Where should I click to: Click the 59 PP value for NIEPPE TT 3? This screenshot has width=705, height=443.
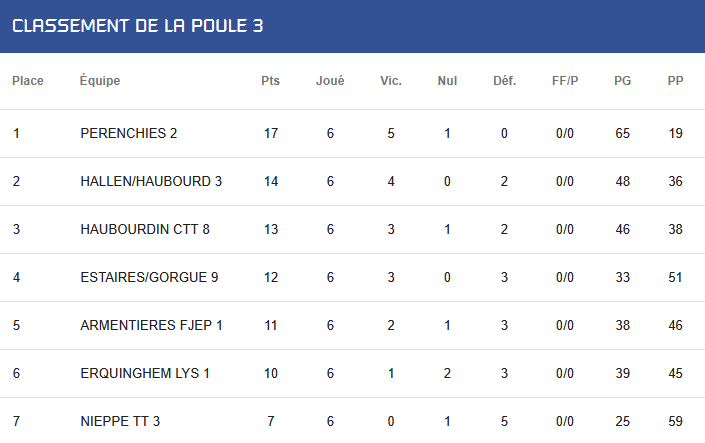click(675, 421)
